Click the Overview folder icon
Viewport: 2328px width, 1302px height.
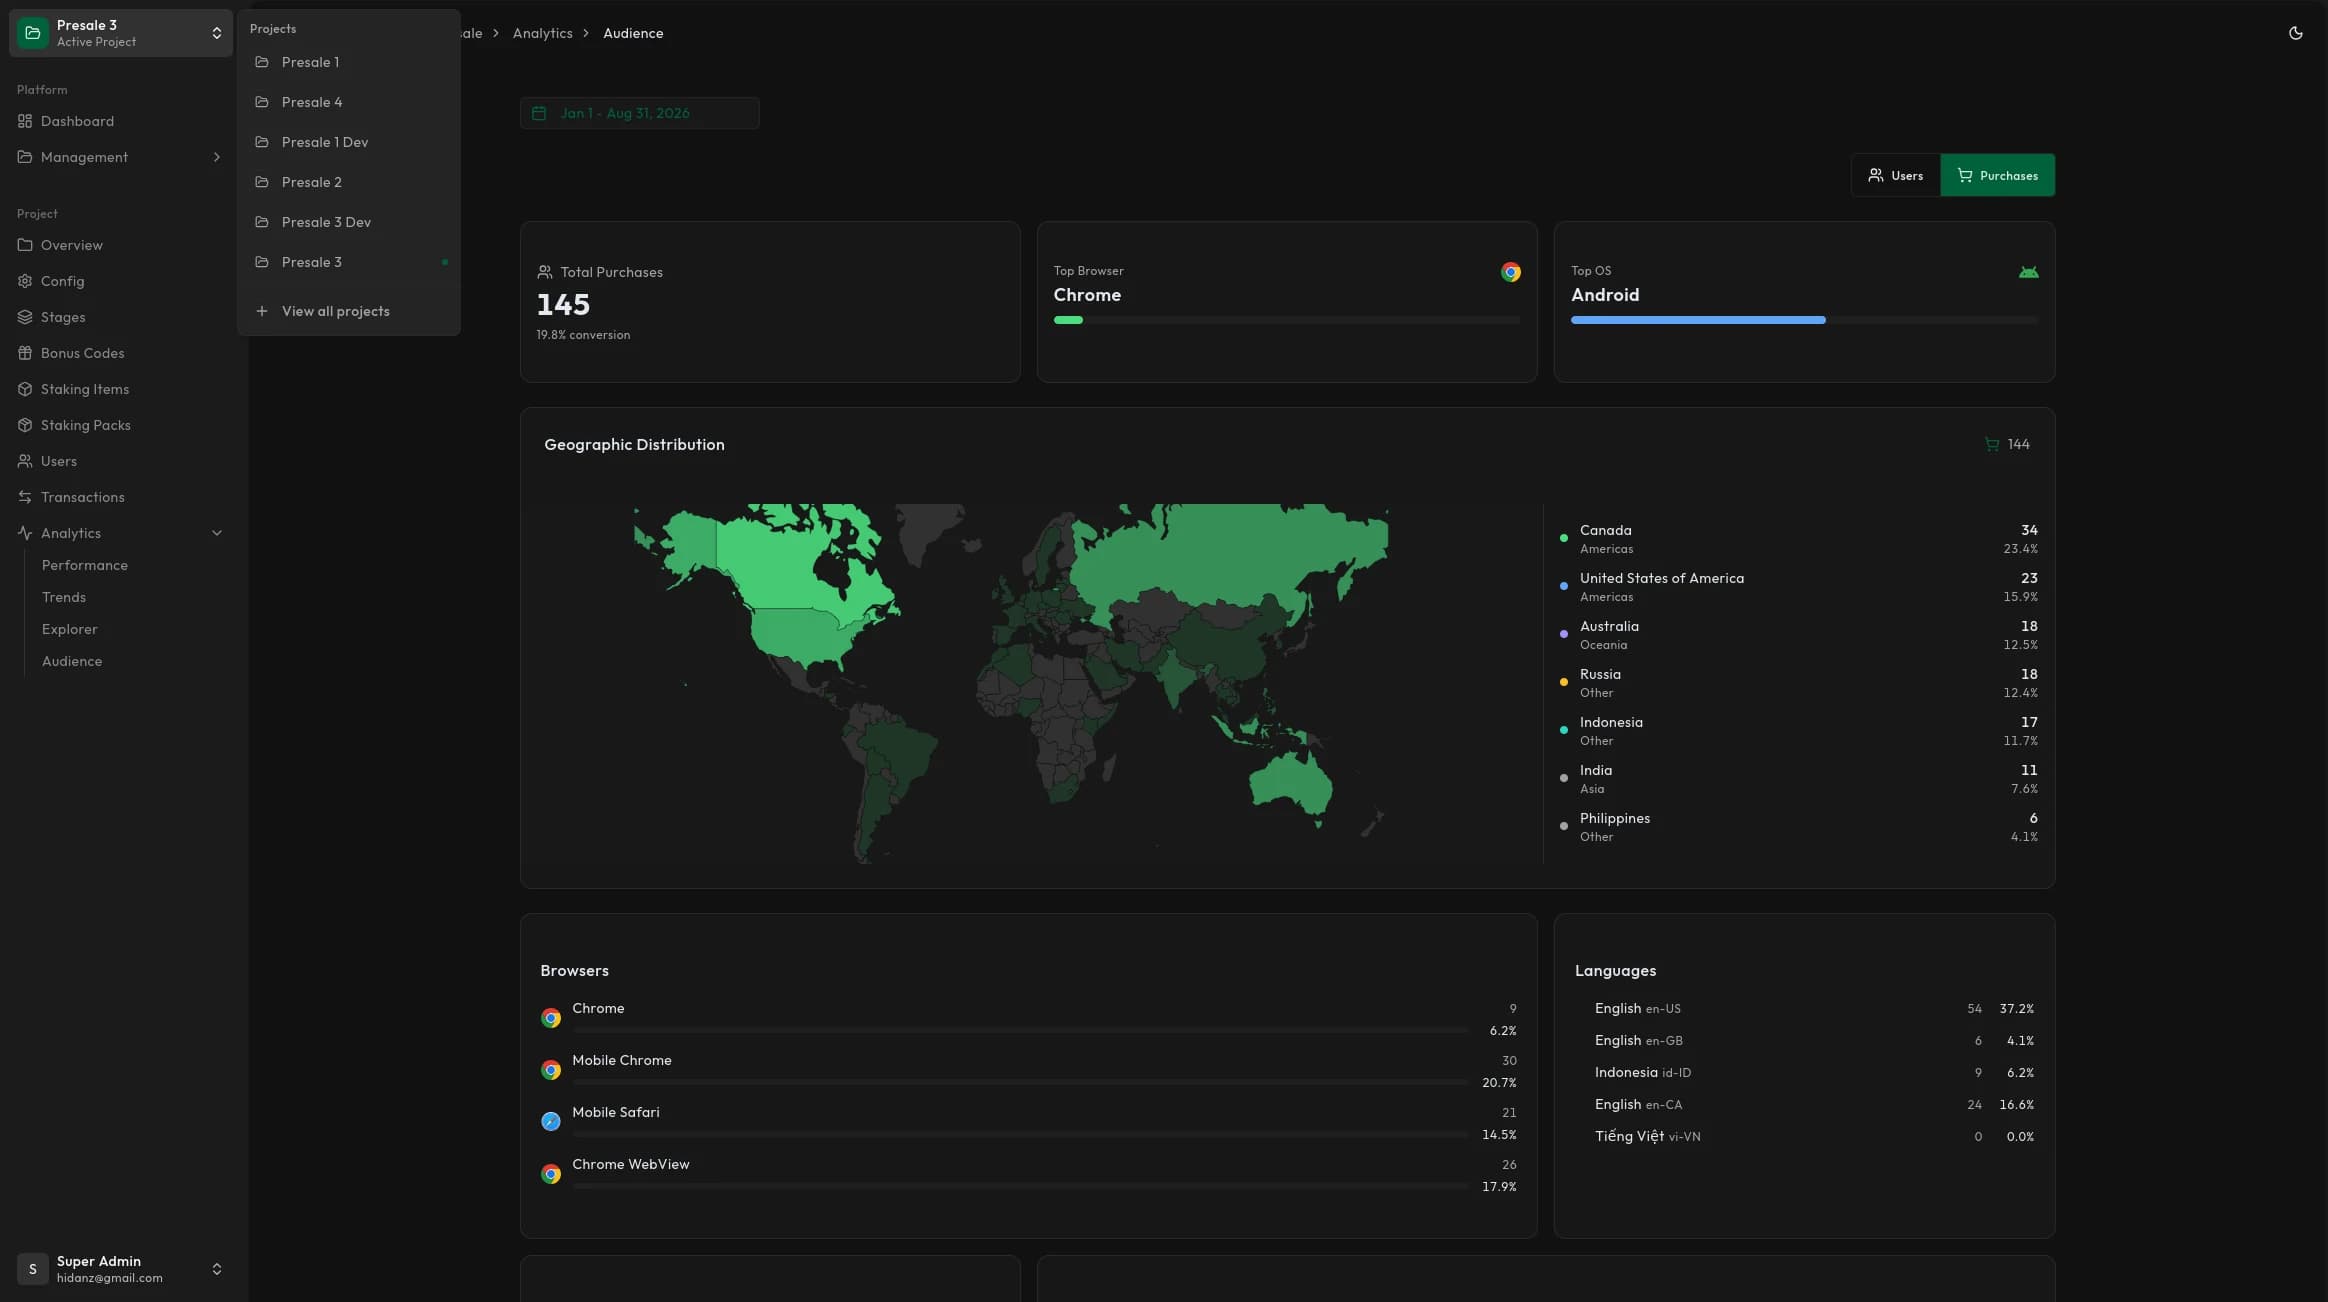(25, 245)
